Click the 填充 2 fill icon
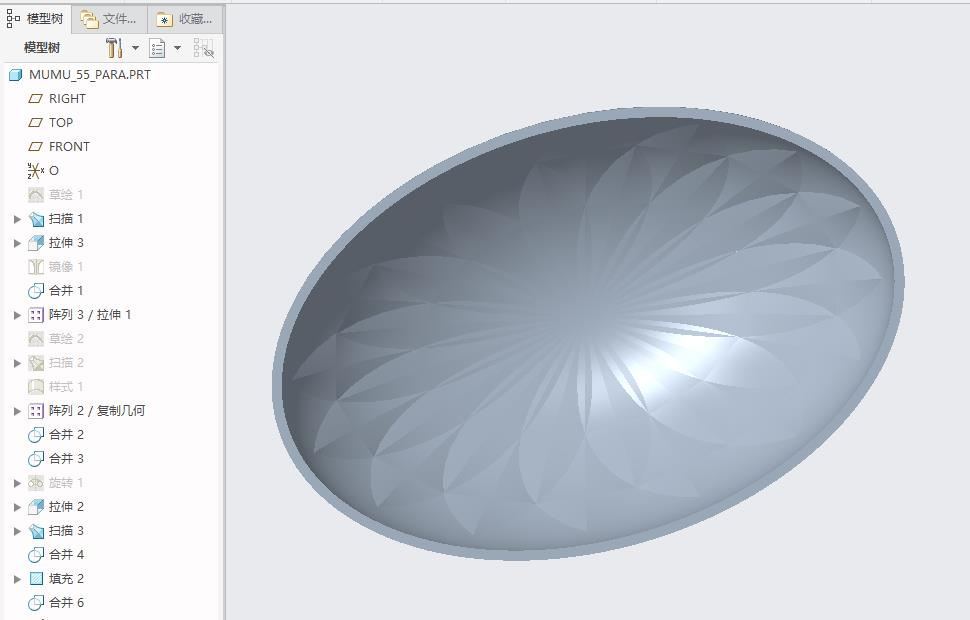This screenshot has width=970, height=620. click(36, 579)
